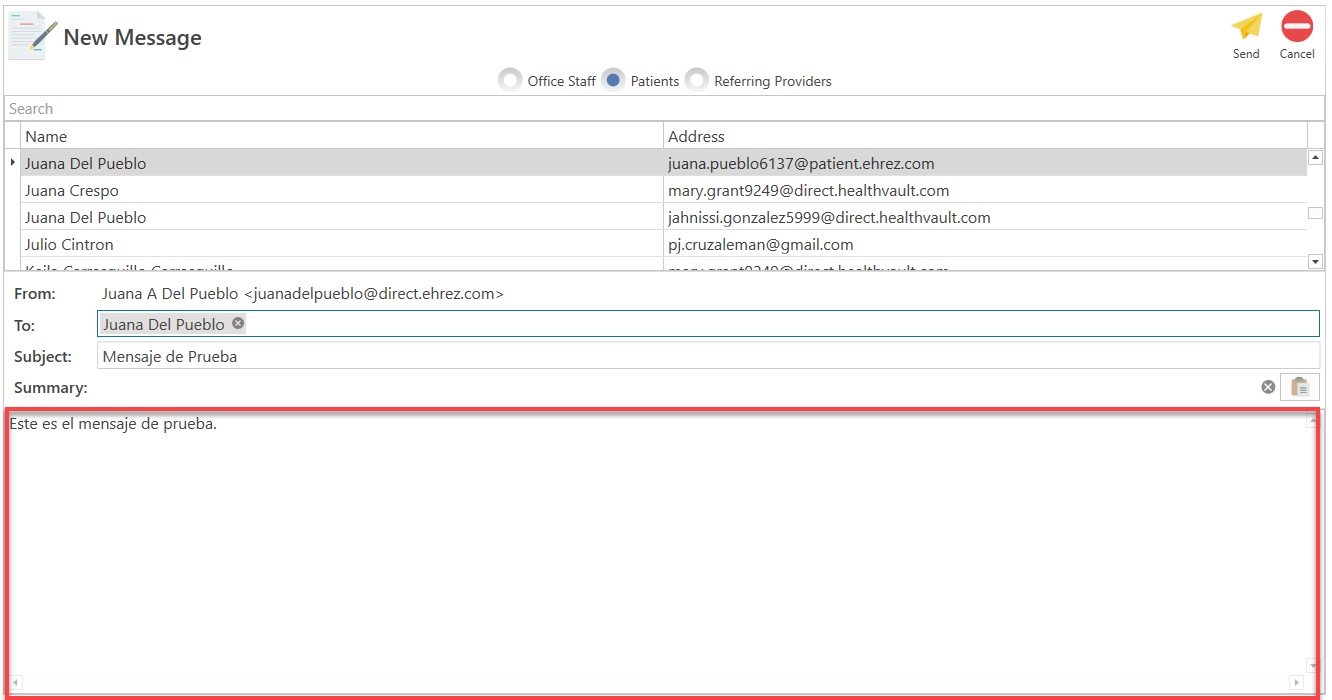Image resolution: width=1332 pixels, height=700 pixels.
Task: Click address juana.pueblo6137@patient.ehrez.com
Action: [801, 163]
